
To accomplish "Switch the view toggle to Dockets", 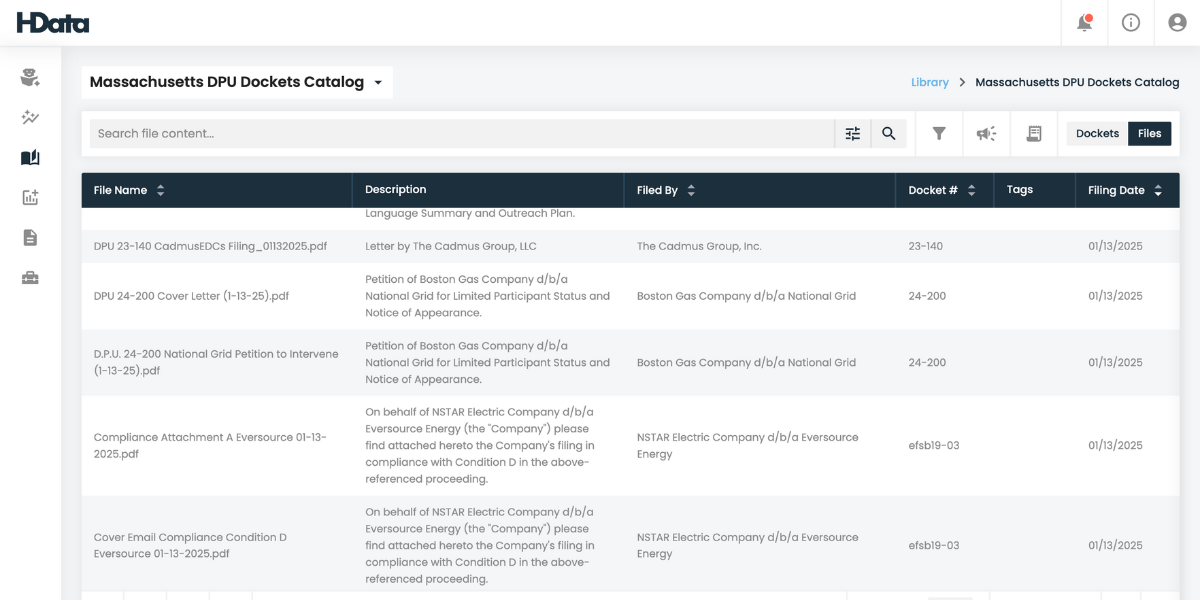I will pyautogui.click(x=1097, y=133).
